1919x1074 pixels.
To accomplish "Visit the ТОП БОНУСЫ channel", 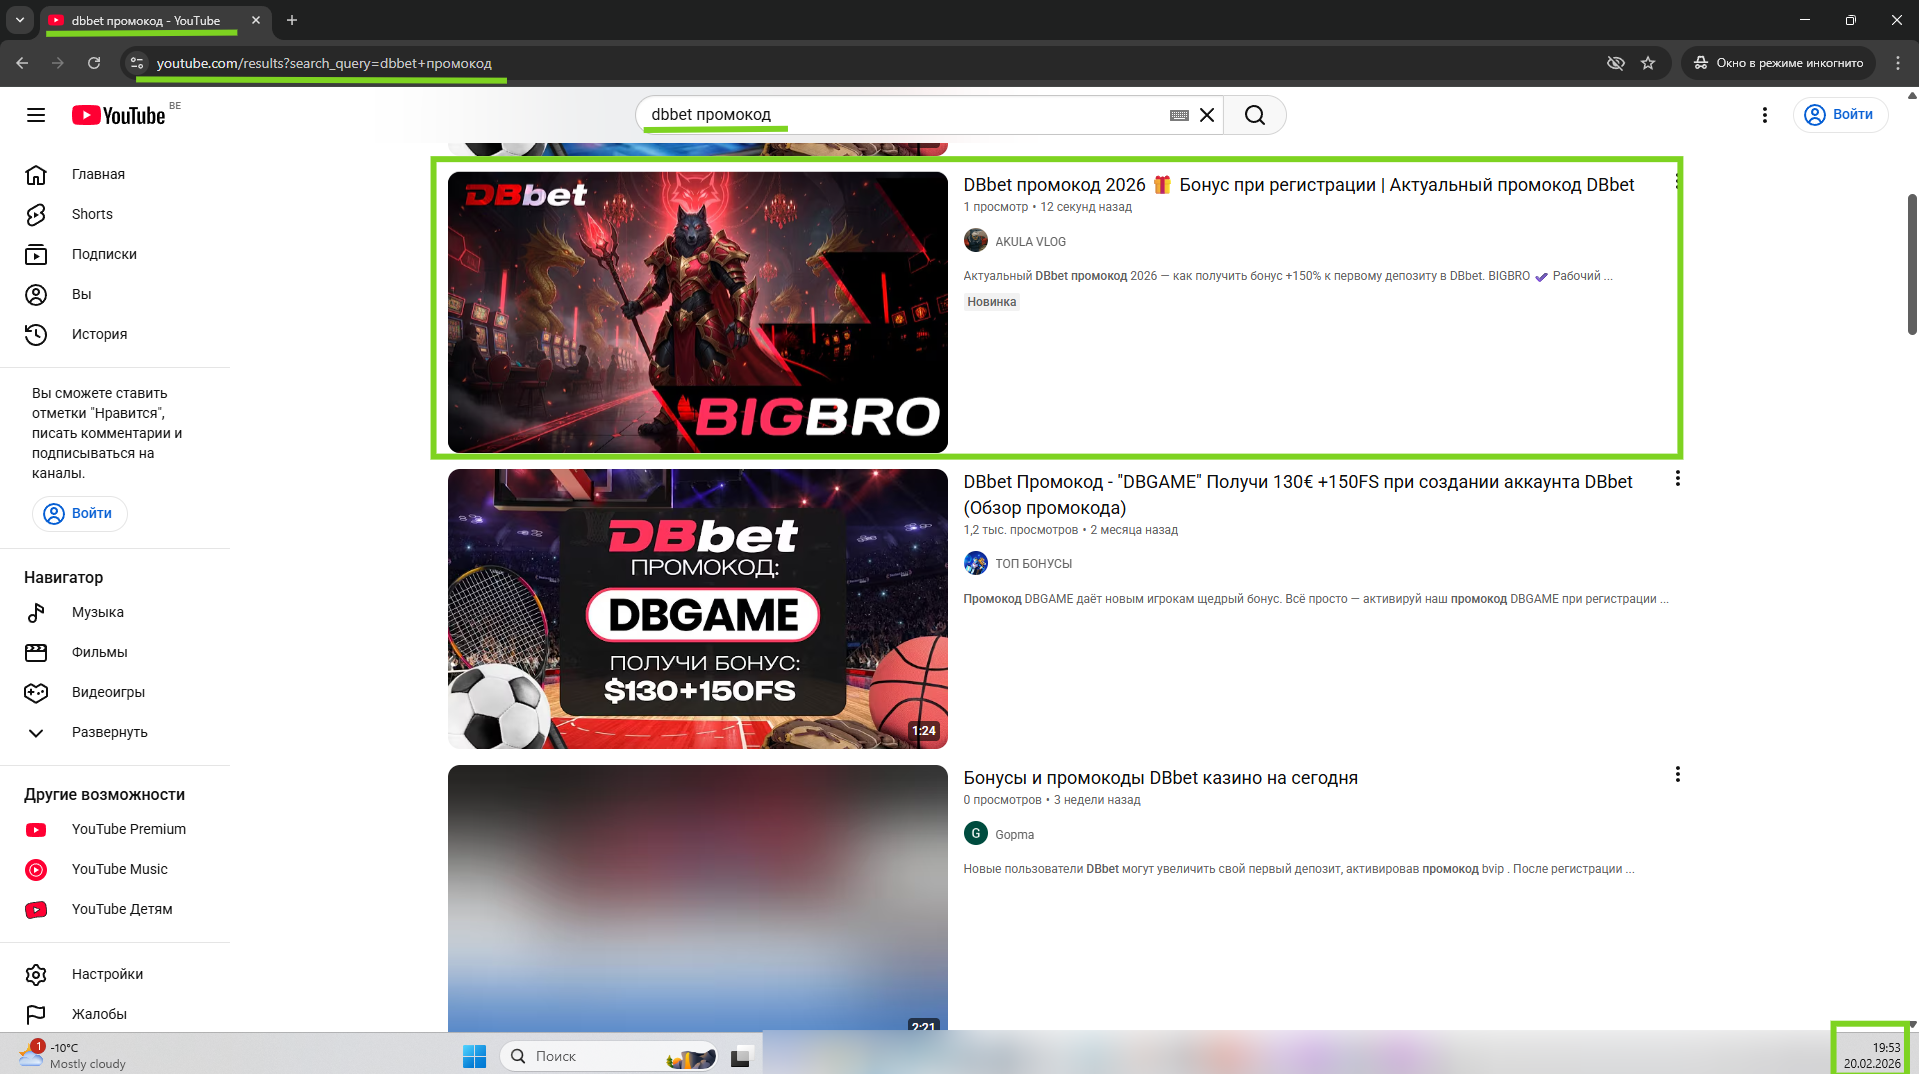I will point(1033,564).
